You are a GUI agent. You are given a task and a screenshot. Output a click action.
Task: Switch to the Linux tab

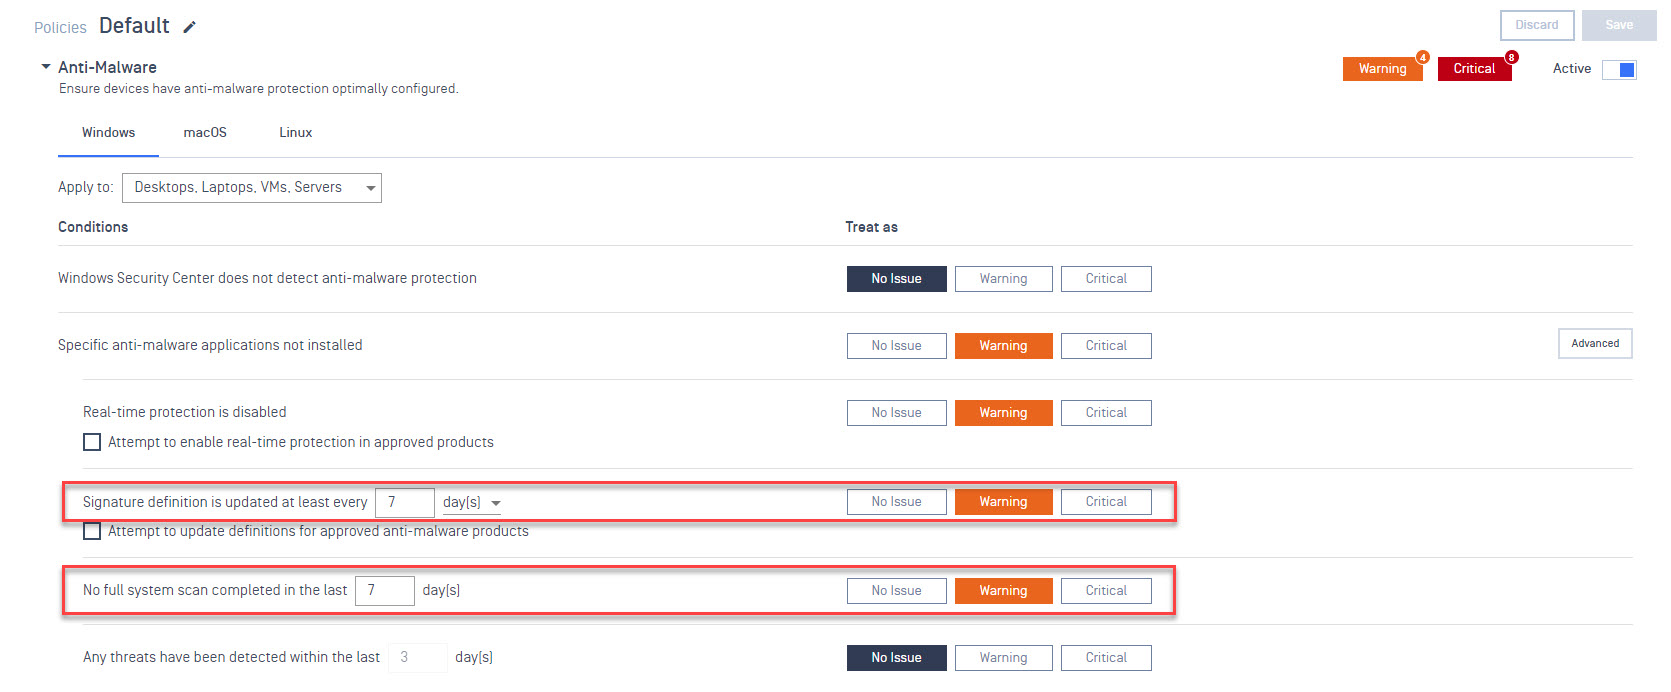(x=296, y=133)
